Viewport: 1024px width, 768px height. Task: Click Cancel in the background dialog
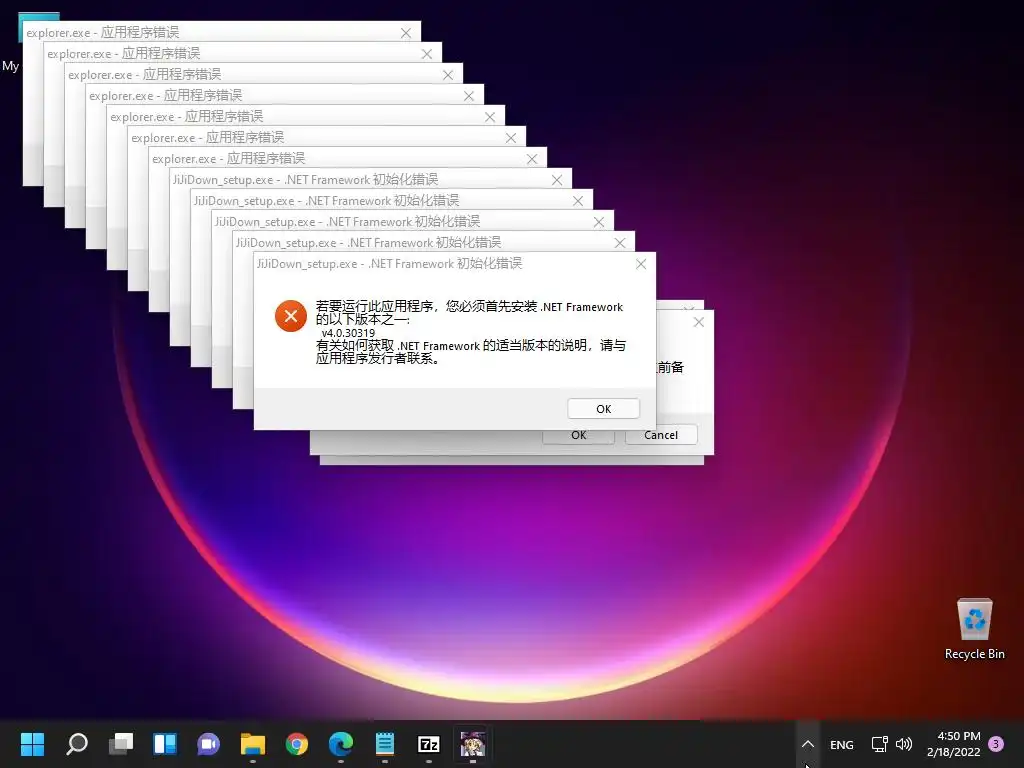(x=661, y=435)
